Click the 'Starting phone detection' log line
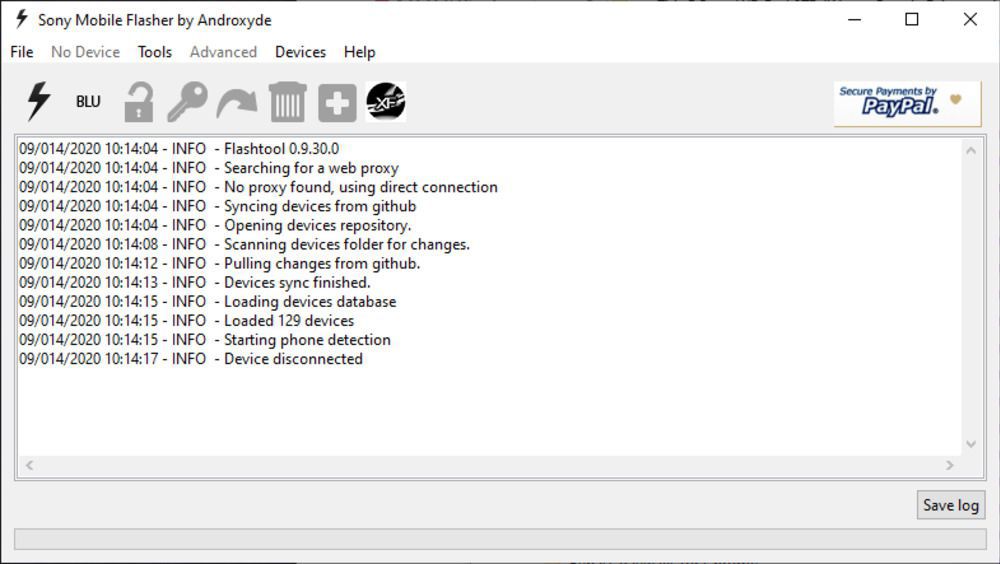Image resolution: width=1000 pixels, height=564 pixels. click(x=205, y=340)
